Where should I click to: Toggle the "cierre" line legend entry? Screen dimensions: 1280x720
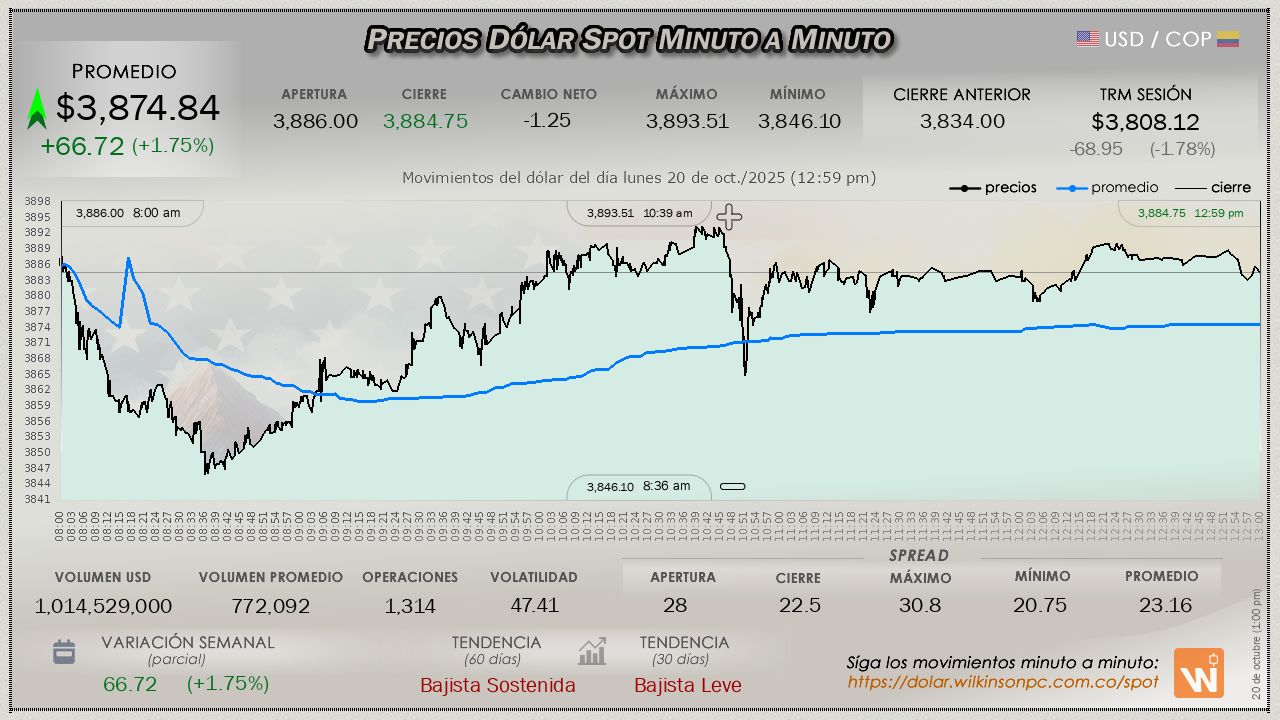pyautogui.click(x=1212, y=188)
